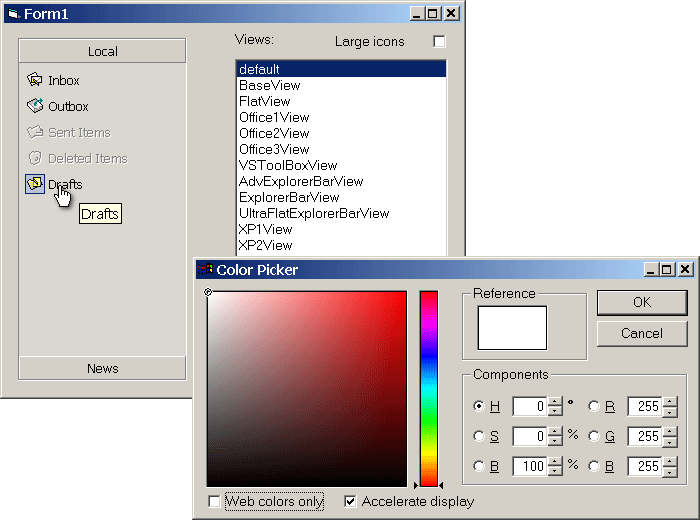Viewport: 700px width, 520px height.
Task: Collapse the Local group header
Action: coord(102,51)
